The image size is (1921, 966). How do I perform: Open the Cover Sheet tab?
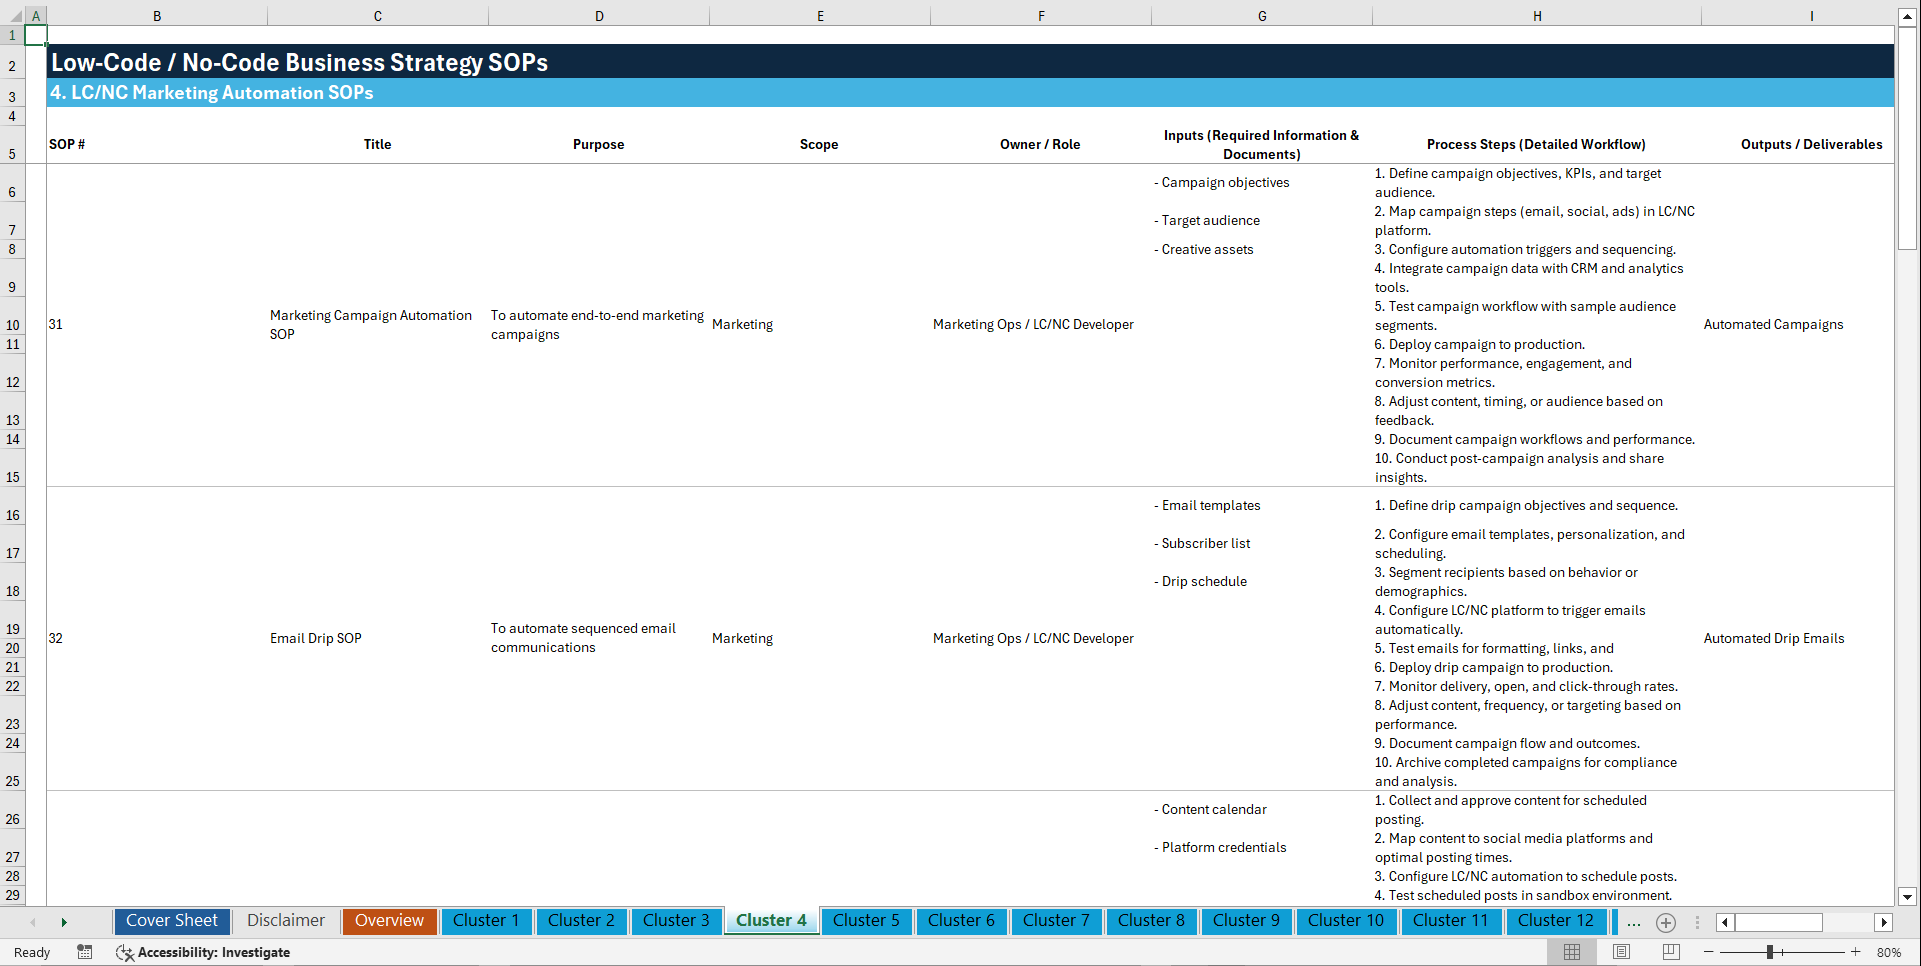click(x=171, y=921)
